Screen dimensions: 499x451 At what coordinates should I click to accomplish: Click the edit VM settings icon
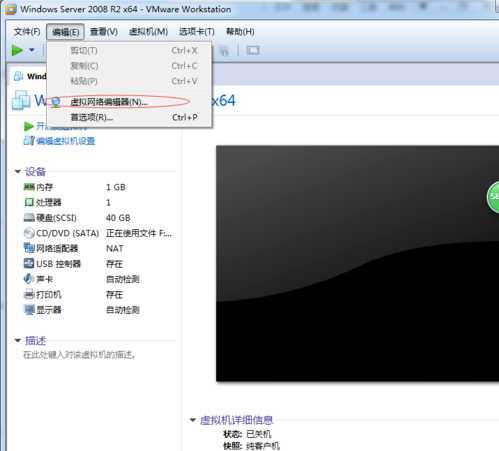point(29,141)
